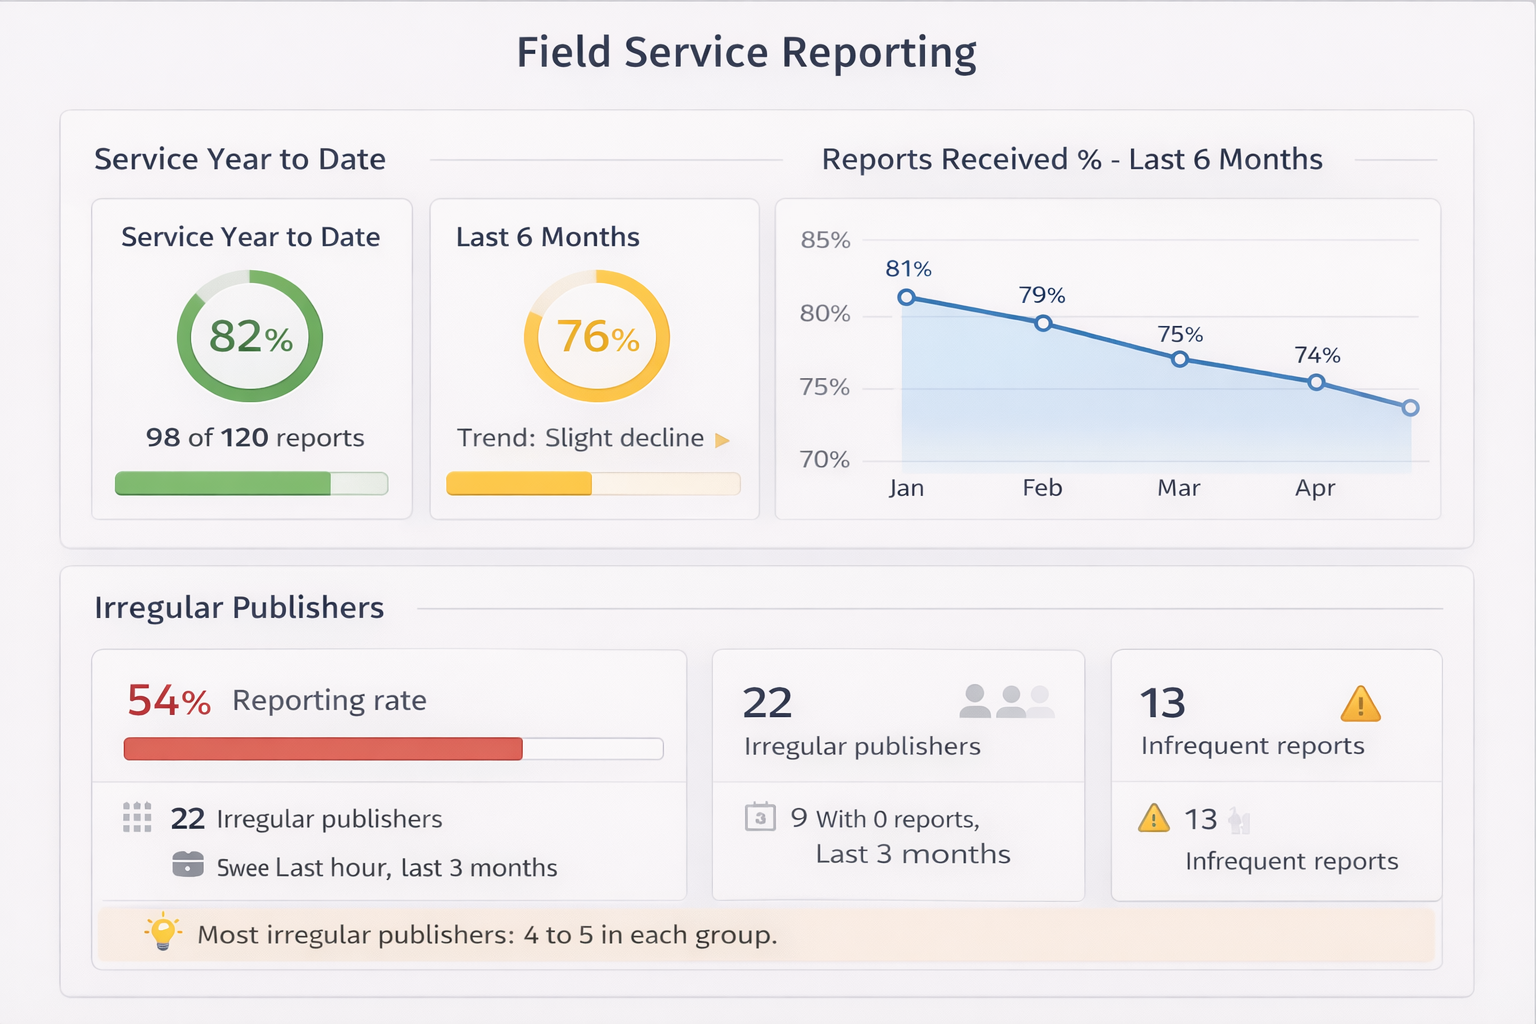Select the Feb 79% data point on chart
The width and height of the screenshot is (1536, 1024).
[x=1043, y=323]
